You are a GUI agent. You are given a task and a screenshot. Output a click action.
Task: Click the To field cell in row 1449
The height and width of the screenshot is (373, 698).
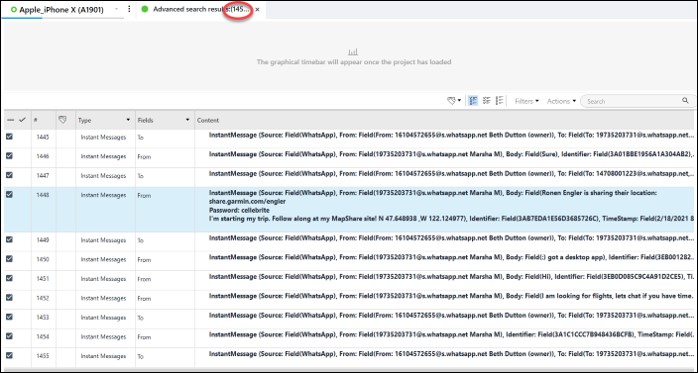[141, 240]
